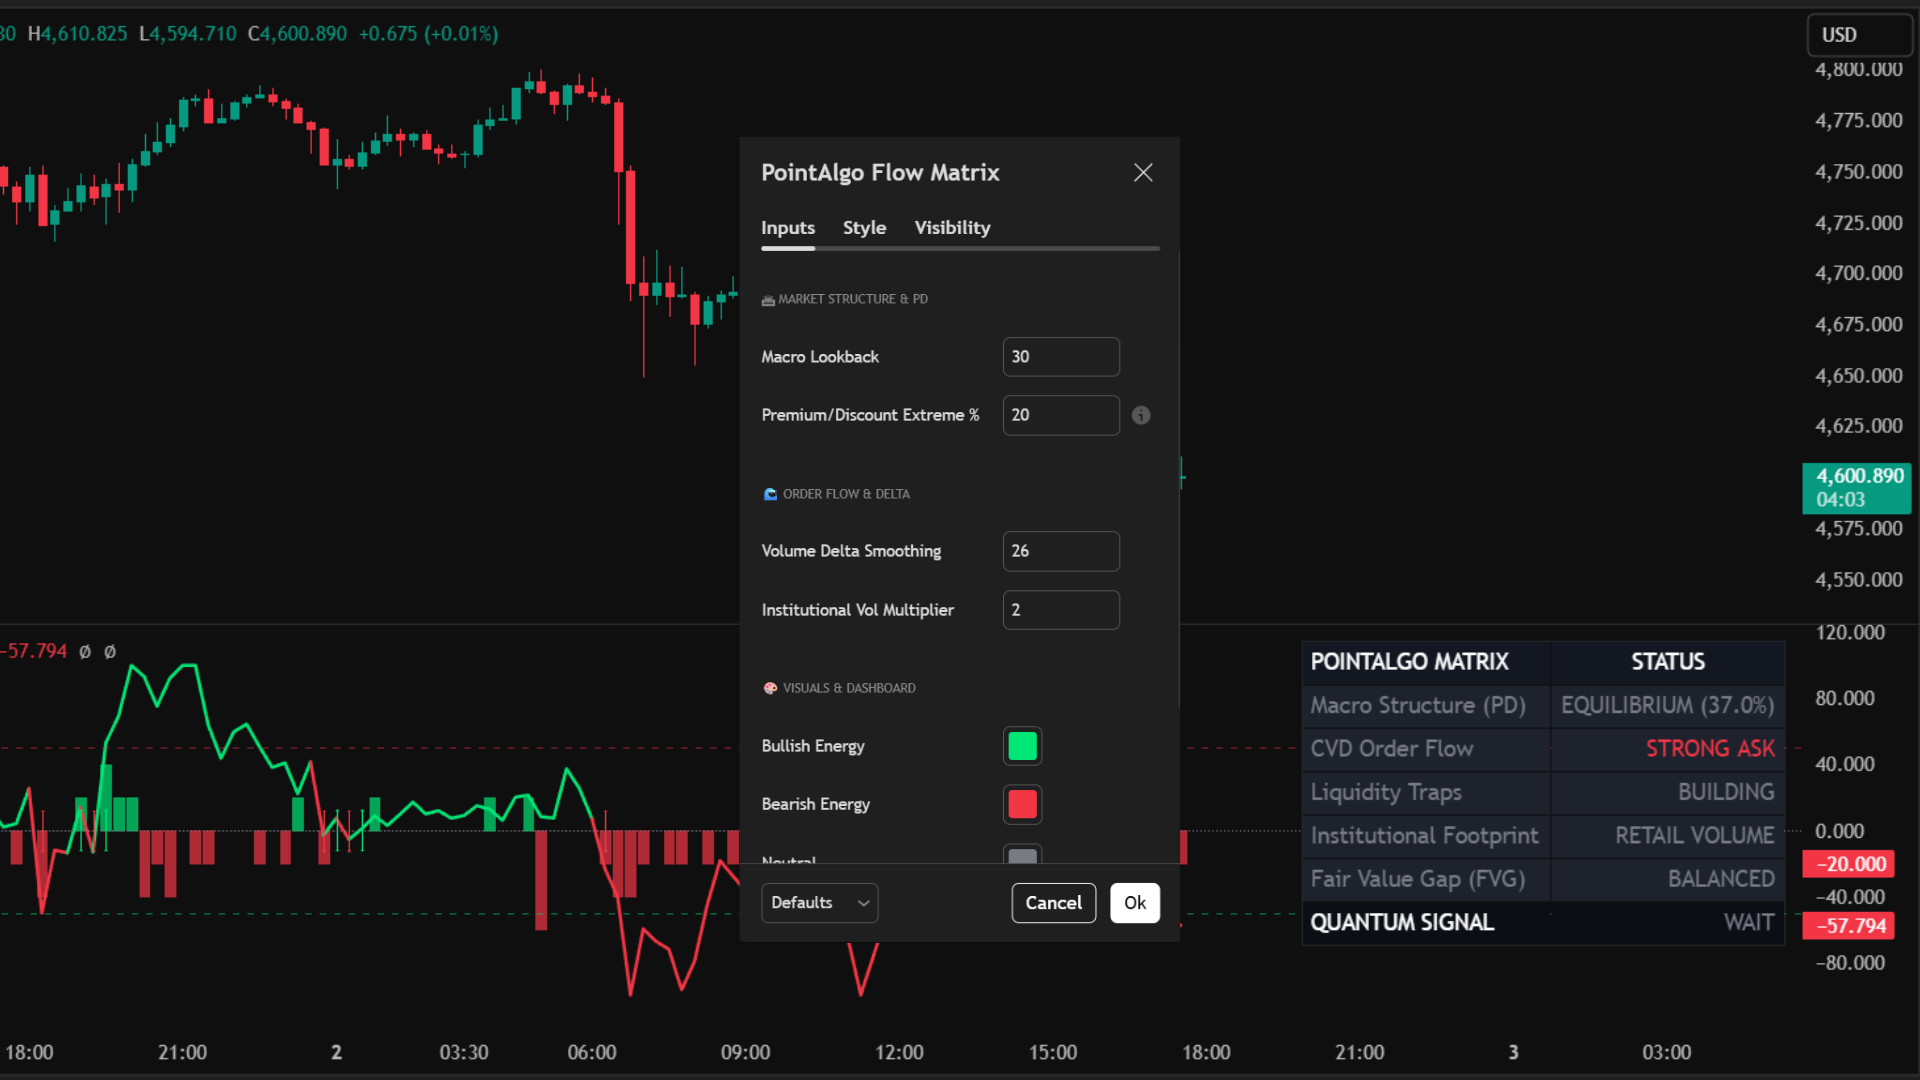This screenshot has width=1920, height=1080.
Task: Open the Bearish Energy color picker
Action: 1021,803
